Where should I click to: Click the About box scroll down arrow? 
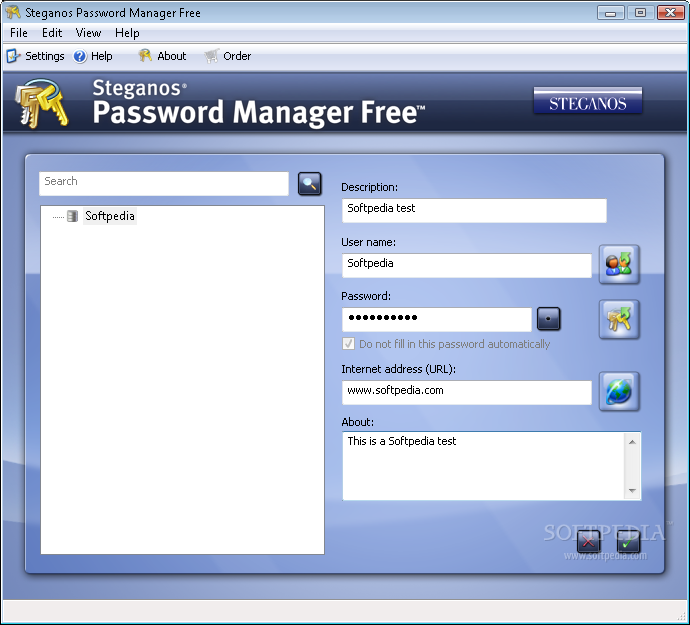click(632, 491)
